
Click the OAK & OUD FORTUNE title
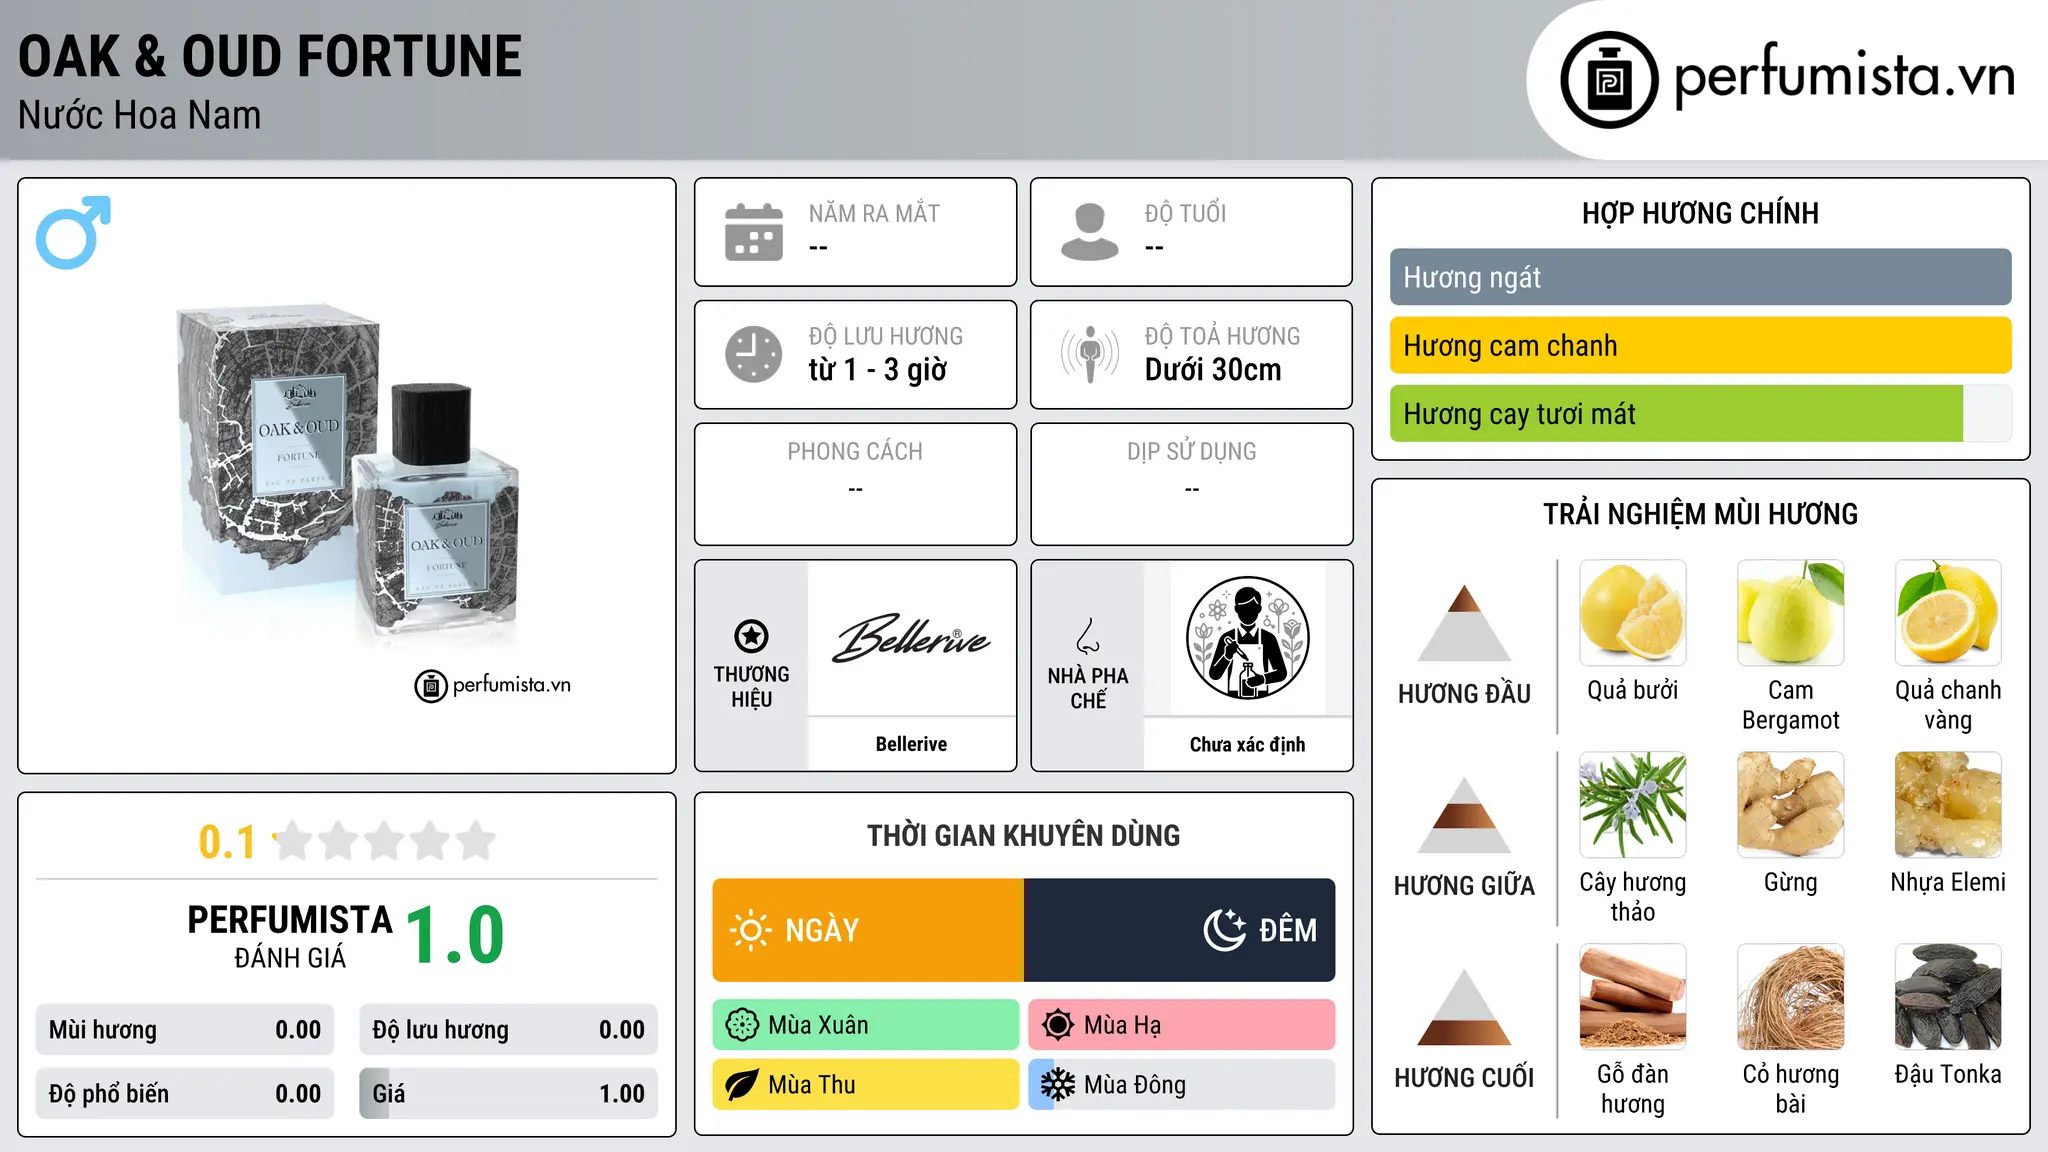click(x=270, y=56)
